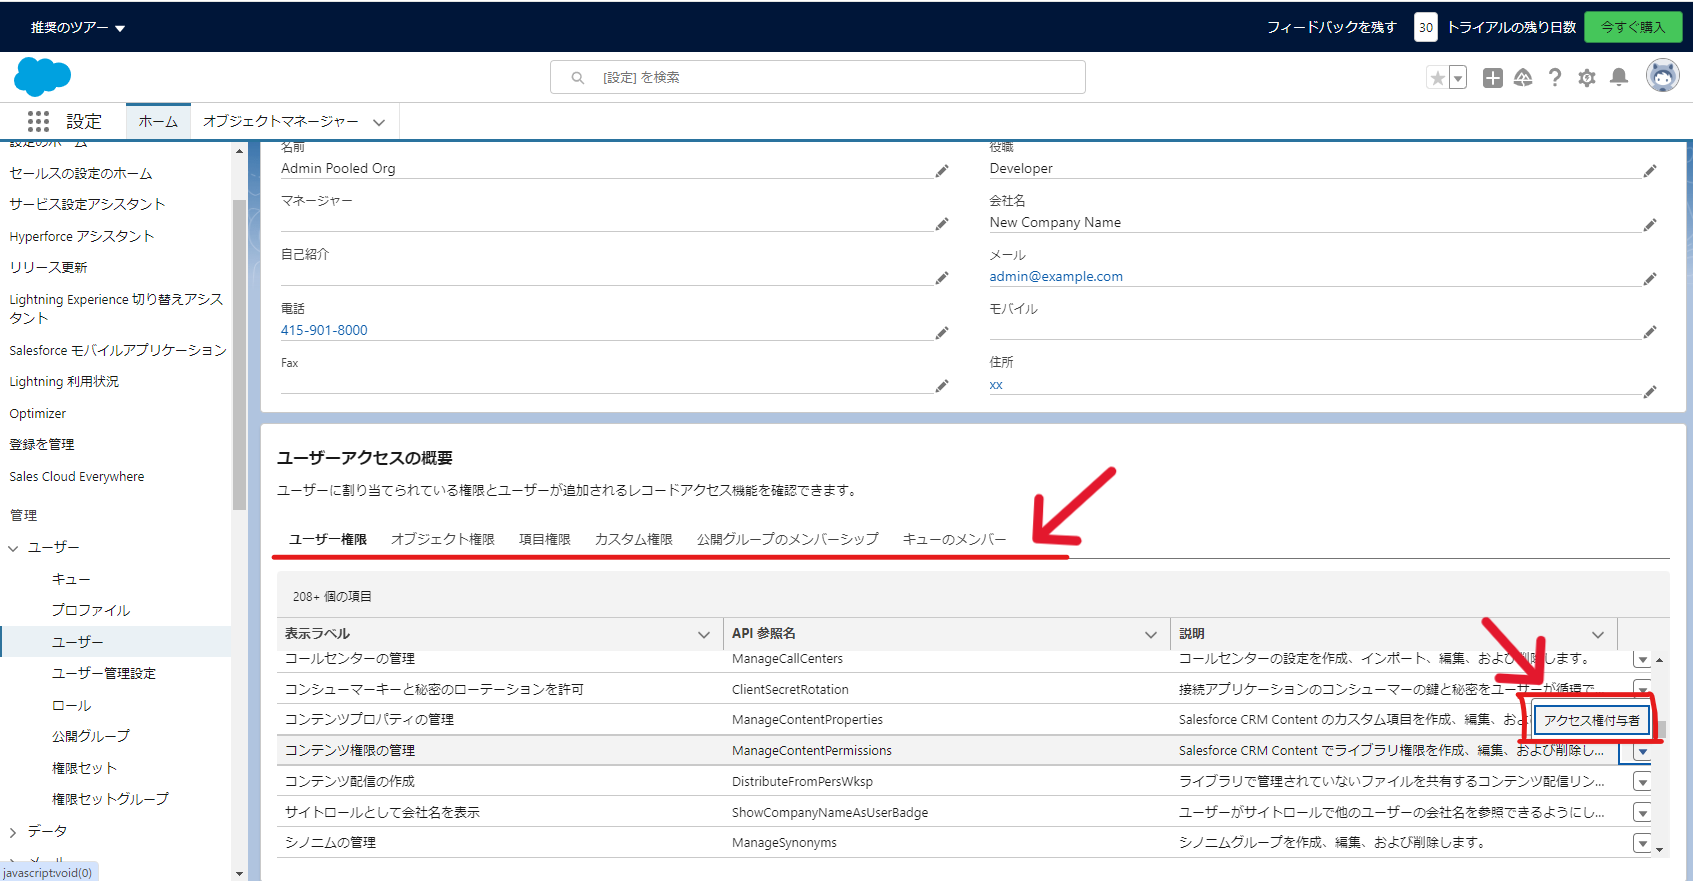This screenshot has height=881, width=1693.
Task: Select the キューのメンバー tab
Action: click(955, 539)
